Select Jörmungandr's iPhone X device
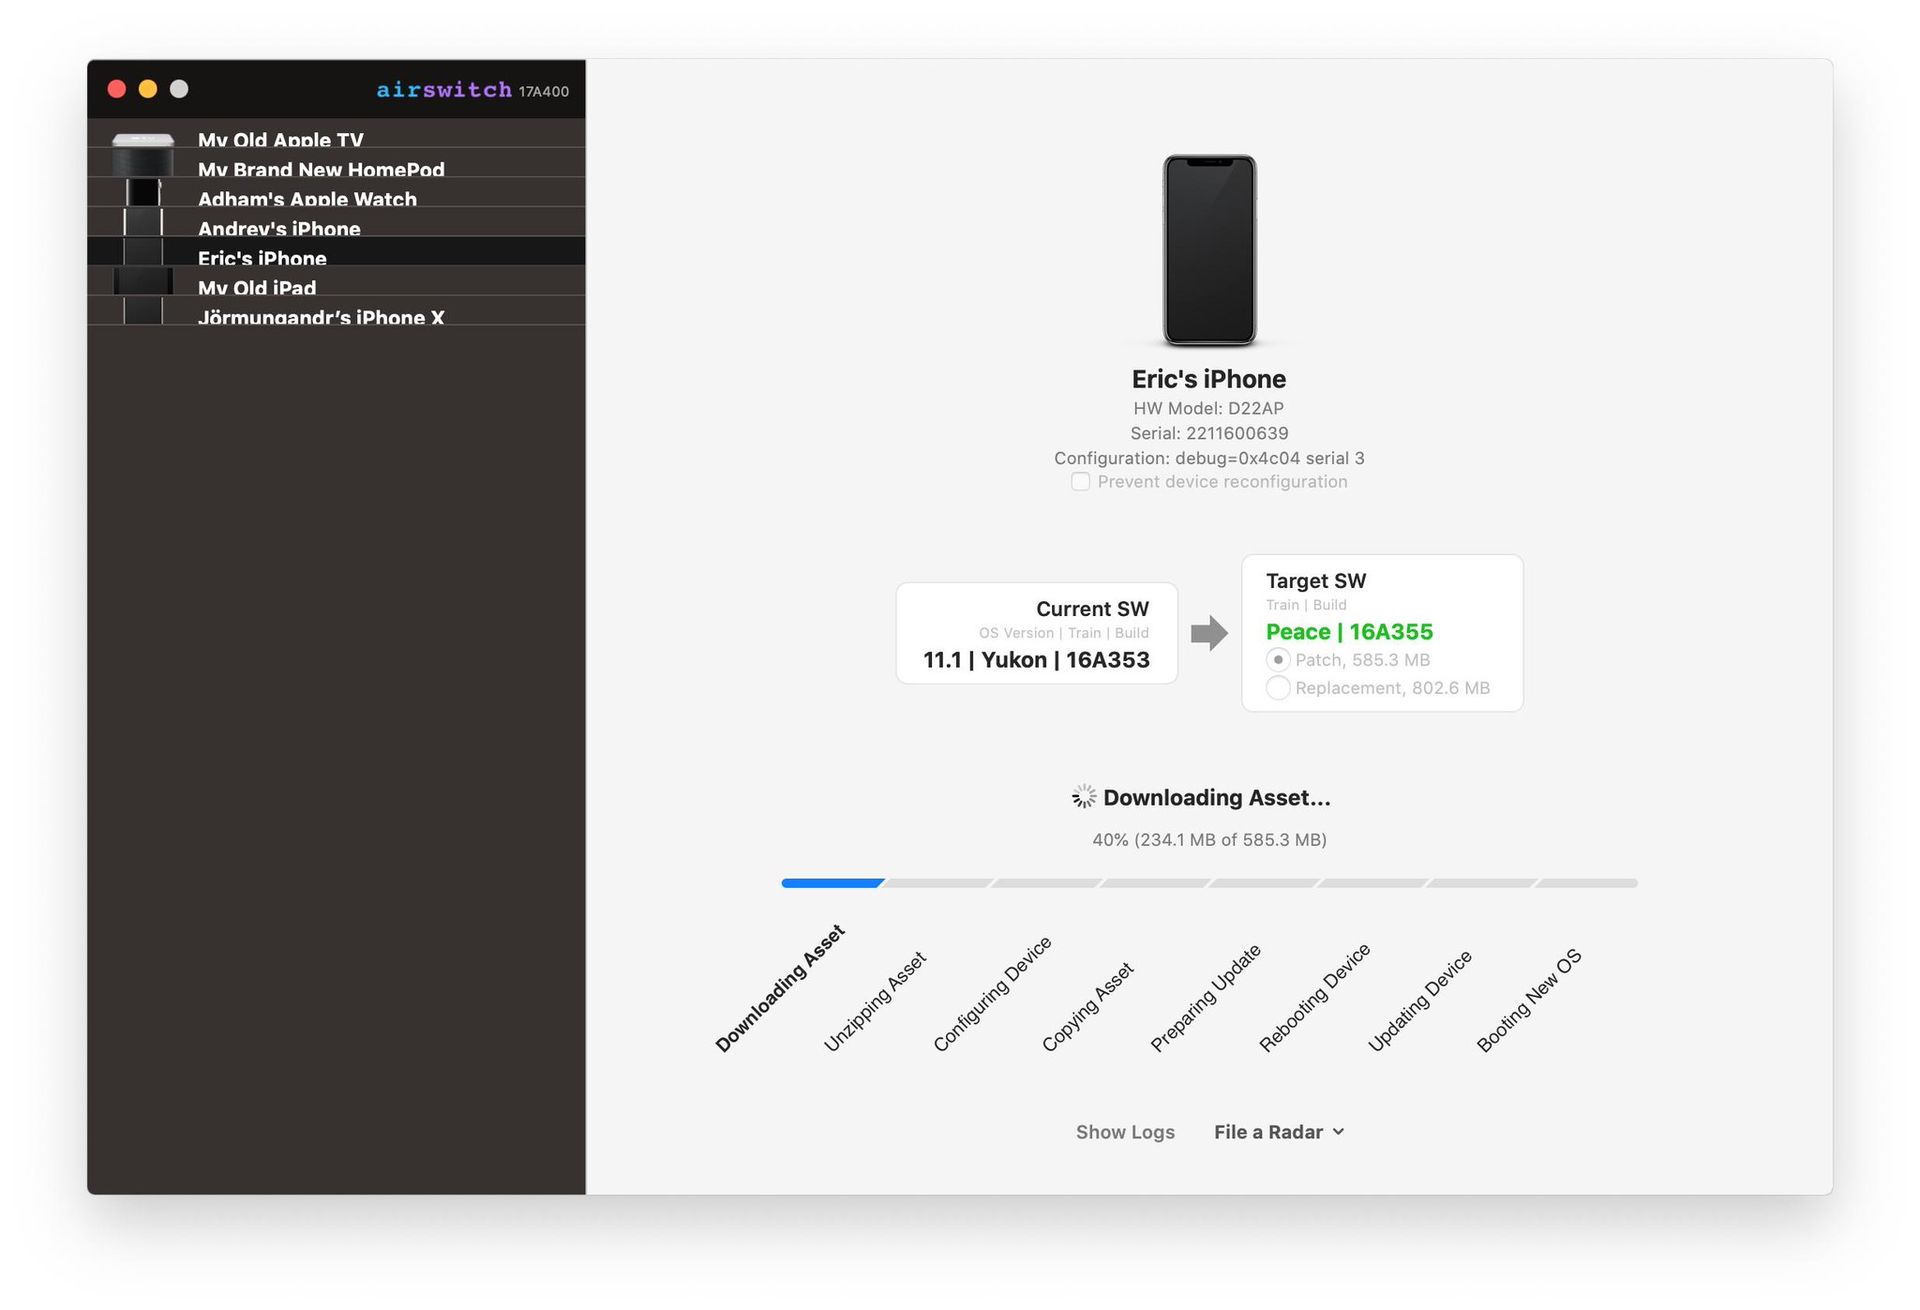This screenshot has height=1310, width=1920. (336, 310)
